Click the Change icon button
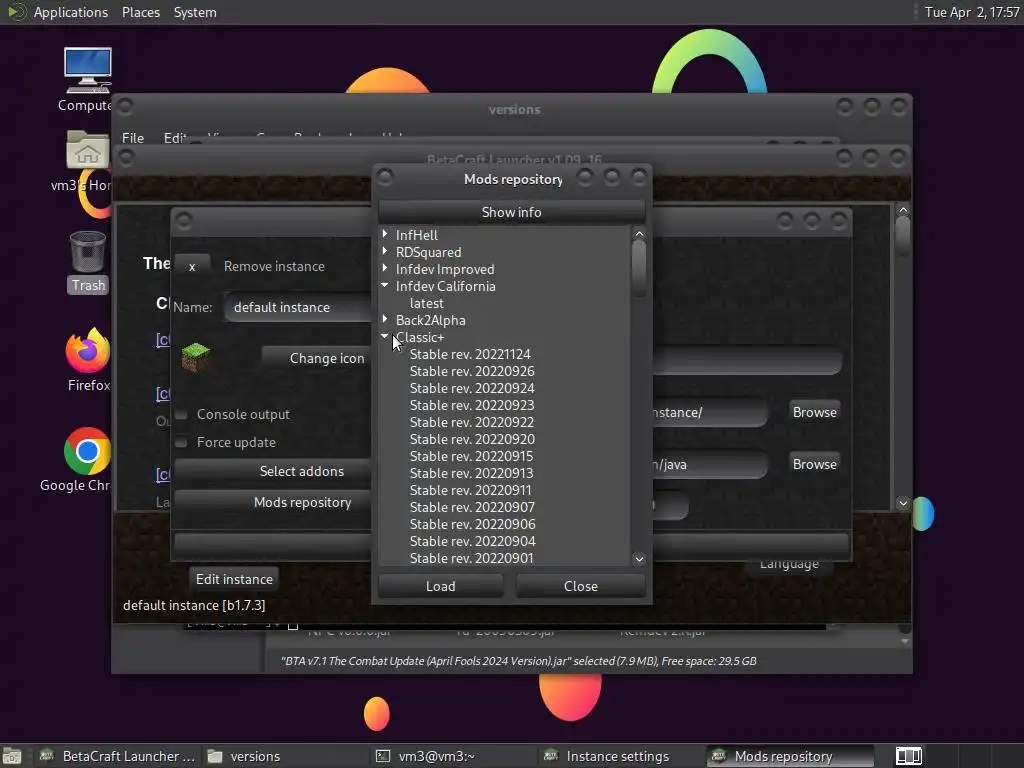This screenshot has width=1024, height=768. coord(317,359)
